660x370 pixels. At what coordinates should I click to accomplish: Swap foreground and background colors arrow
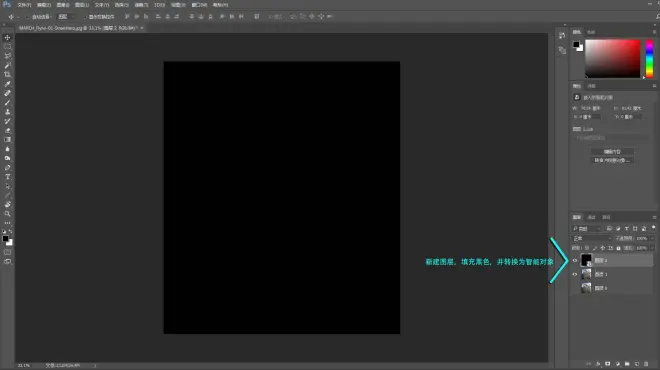pos(11,232)
